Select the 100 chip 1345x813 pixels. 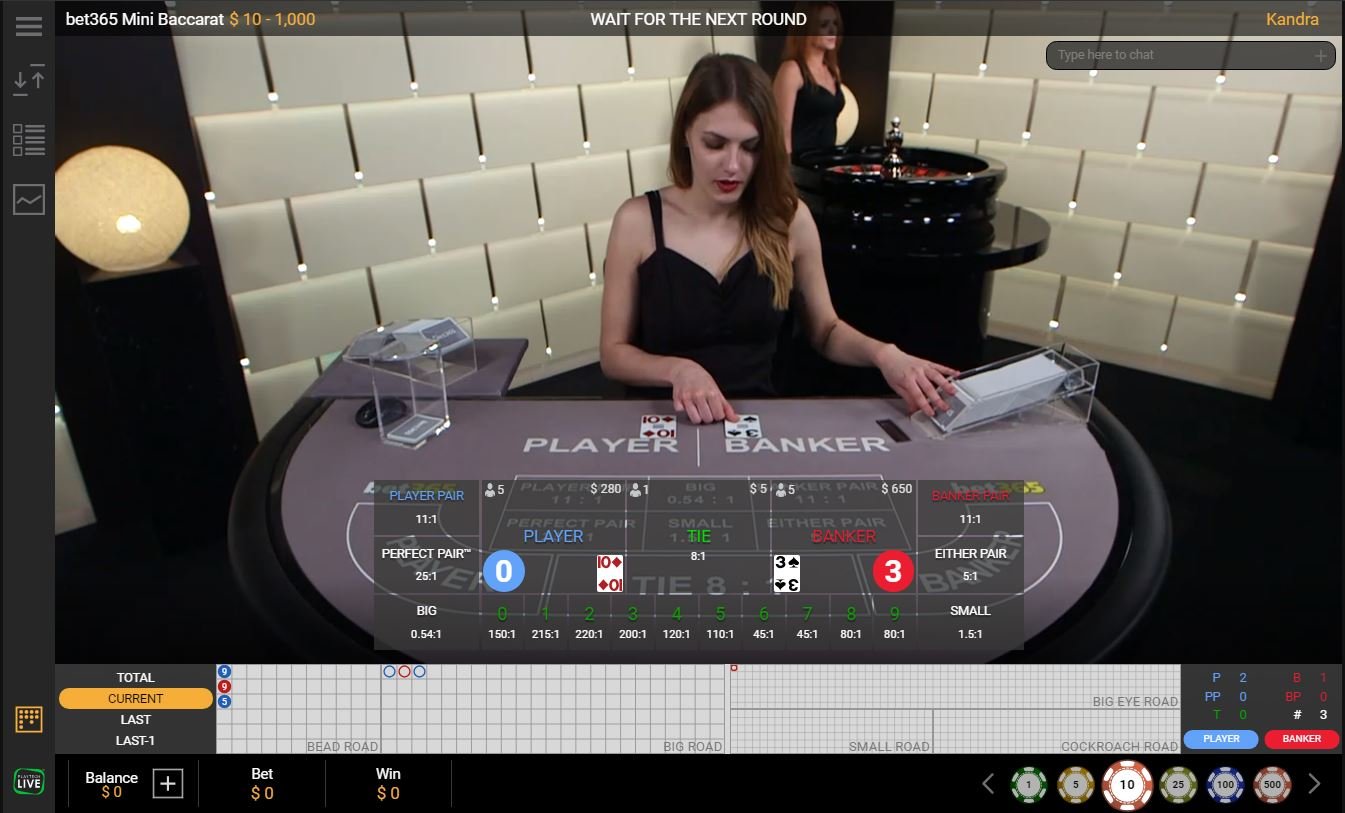pyautogui.click(x=1225, y=785)
